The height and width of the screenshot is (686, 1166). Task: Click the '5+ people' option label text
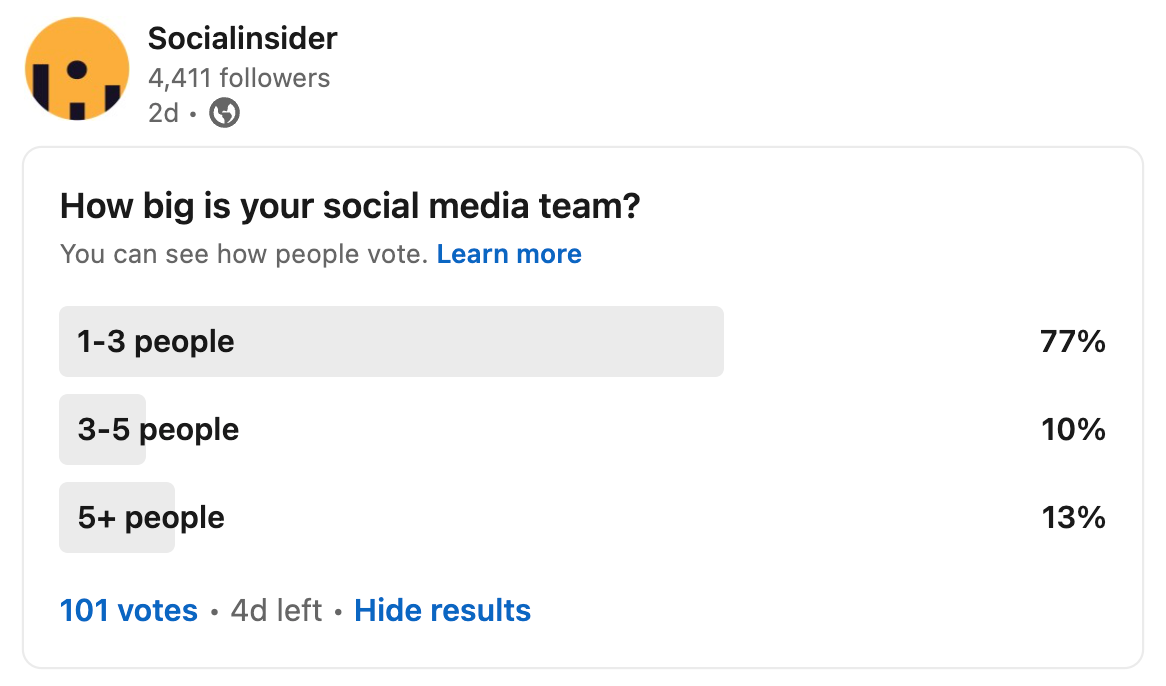coord(151,517)
